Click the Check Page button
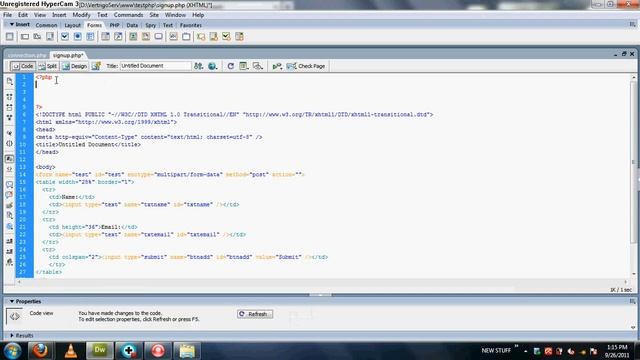 (x=306, y=66)
